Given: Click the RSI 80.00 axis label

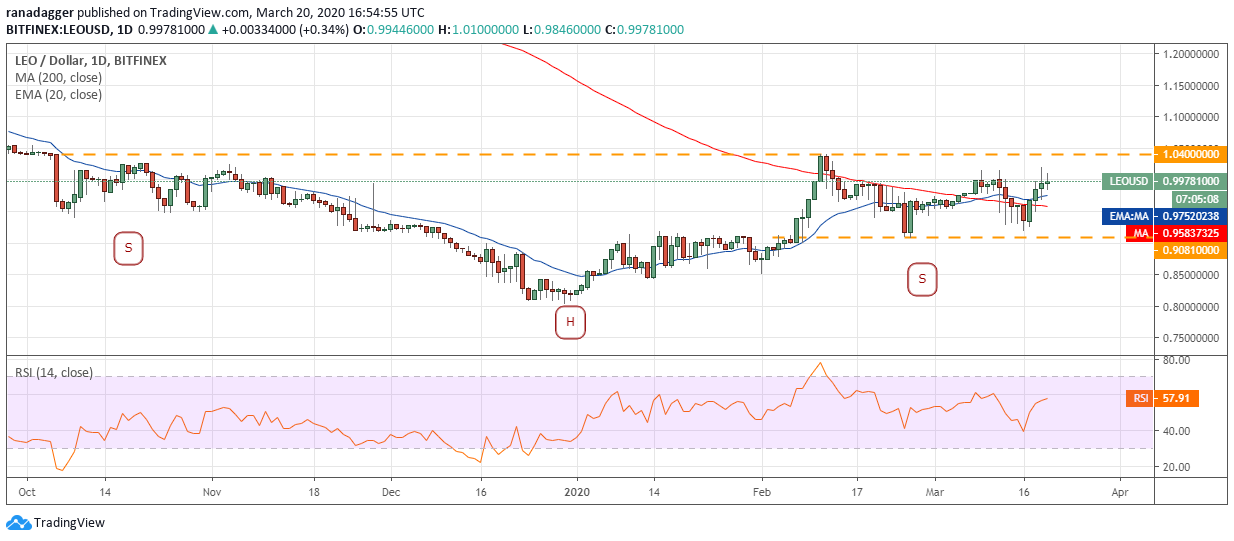Looking at the screenshot, I should click(1174, 359).
